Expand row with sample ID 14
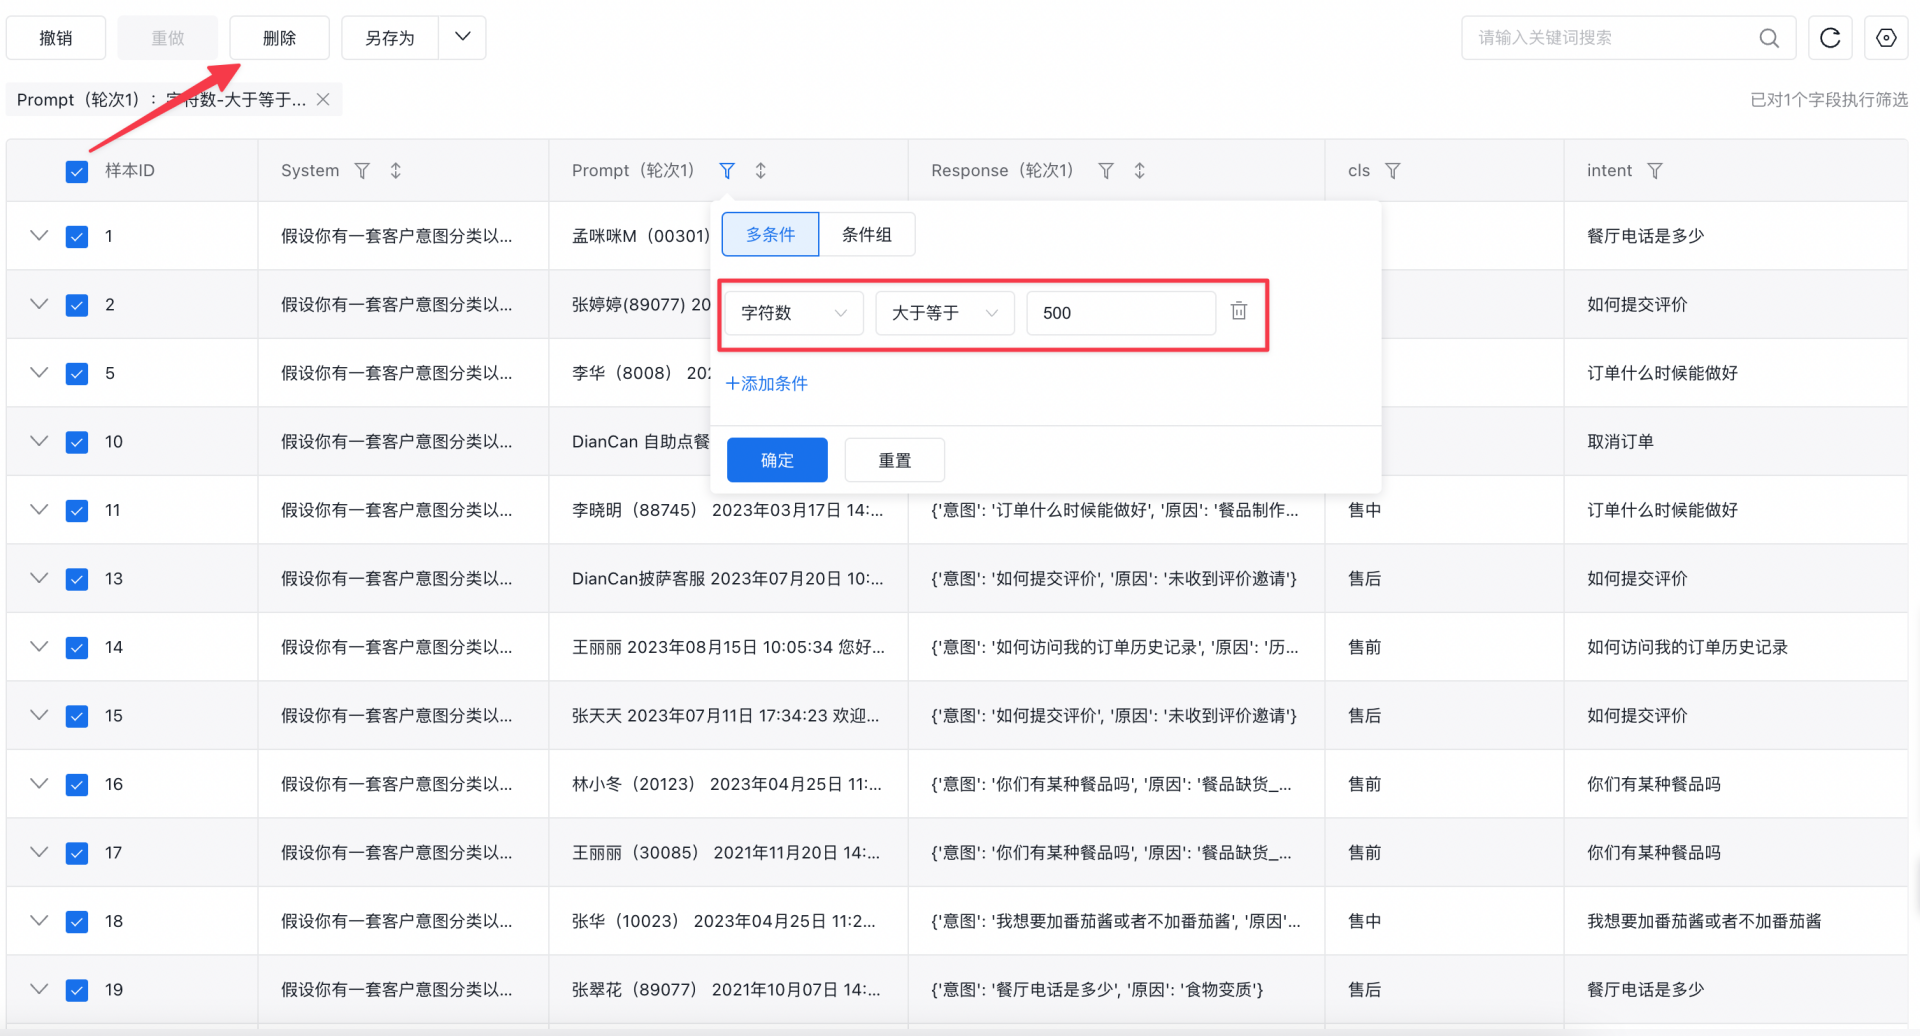The width and height of the screenshot is (1920, 1036). [x=39, y=647]
